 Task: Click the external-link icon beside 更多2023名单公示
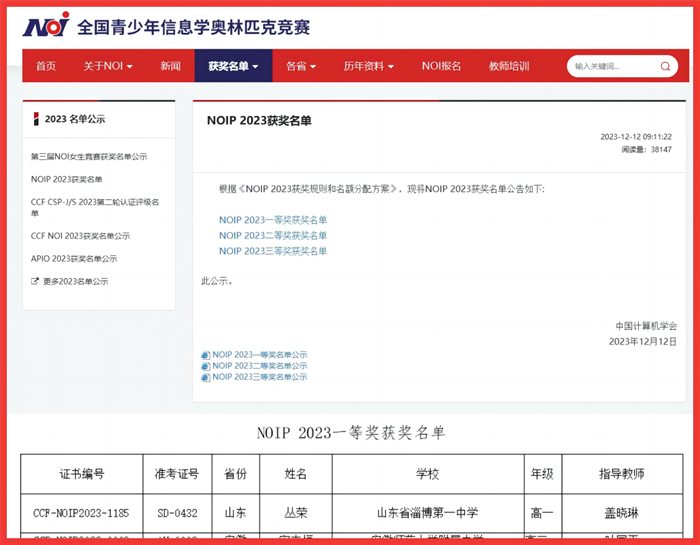pos(35,282)
